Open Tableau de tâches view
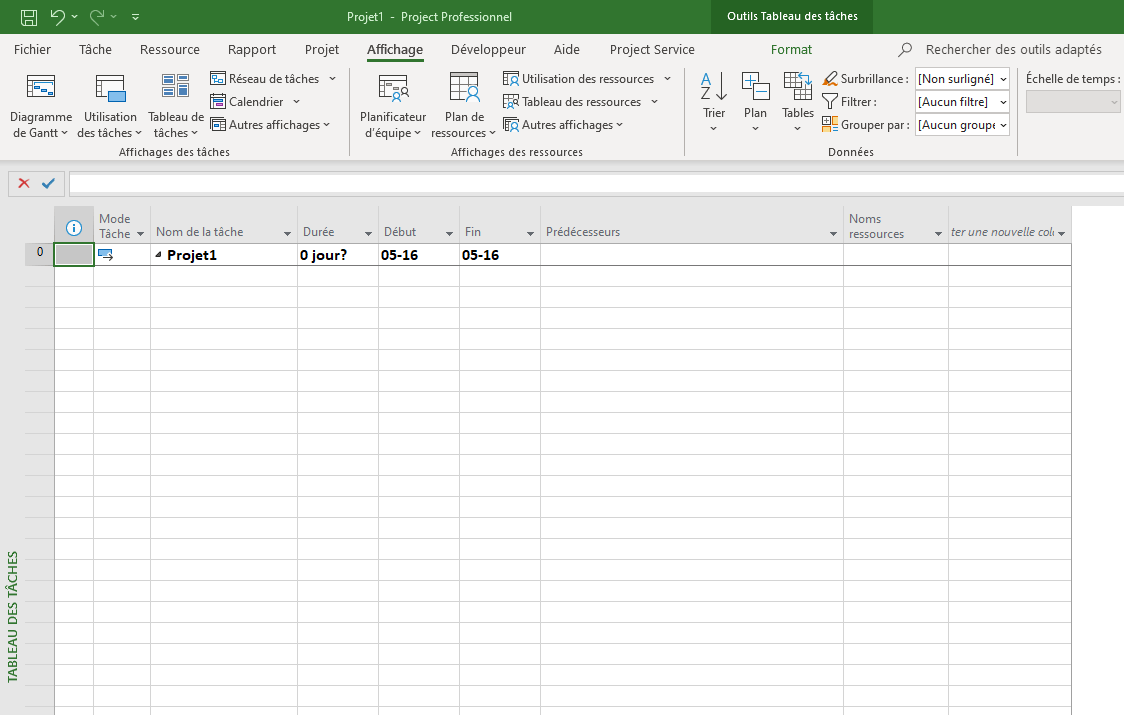The width and height of the screenshot is (1124, 715). coord(176,105)
